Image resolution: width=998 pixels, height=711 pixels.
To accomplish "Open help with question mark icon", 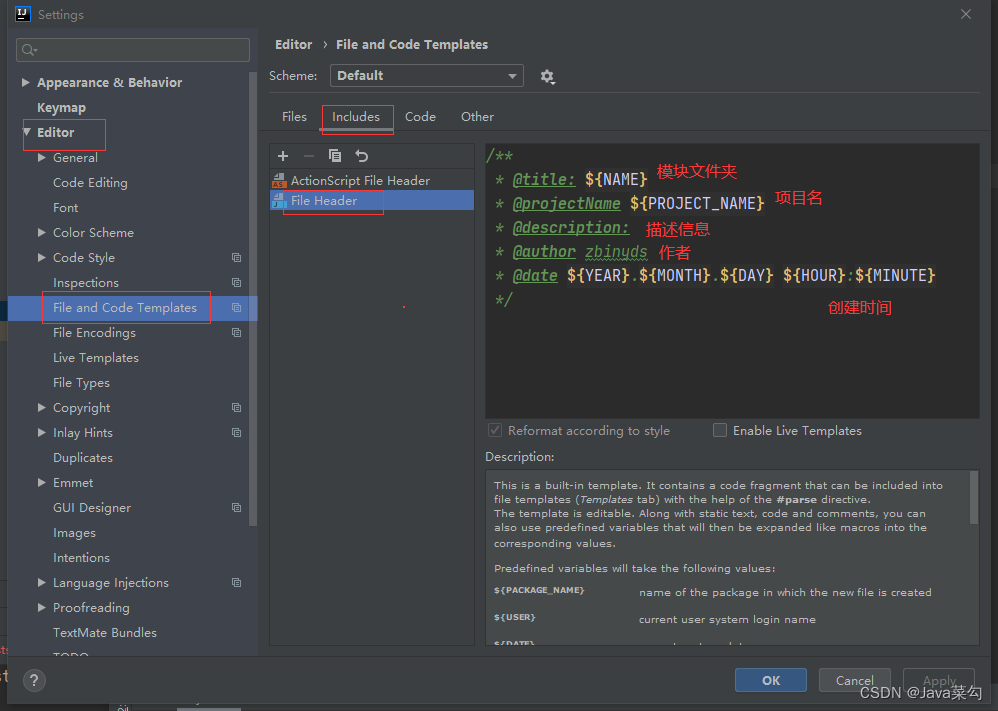I will (34, 680).
